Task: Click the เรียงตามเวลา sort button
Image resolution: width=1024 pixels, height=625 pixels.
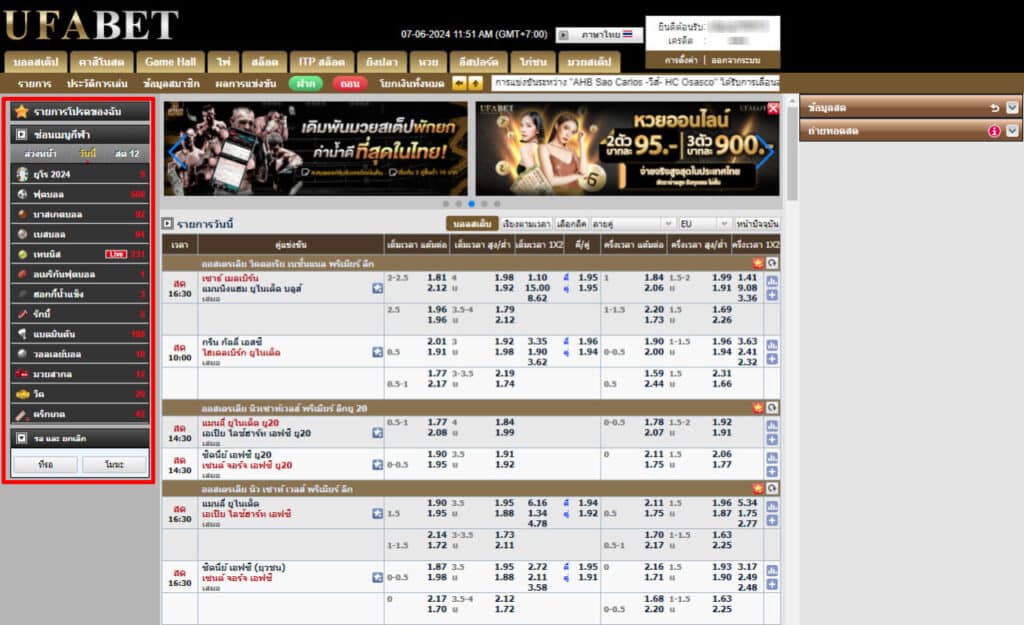Action: (x=527, y=224)
